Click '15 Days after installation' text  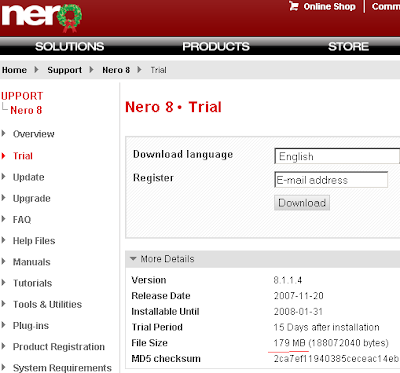[326, 327]
